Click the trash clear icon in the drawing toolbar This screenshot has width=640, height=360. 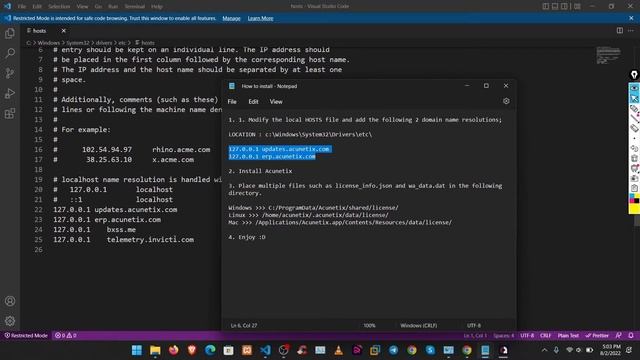tap(634, 158)
